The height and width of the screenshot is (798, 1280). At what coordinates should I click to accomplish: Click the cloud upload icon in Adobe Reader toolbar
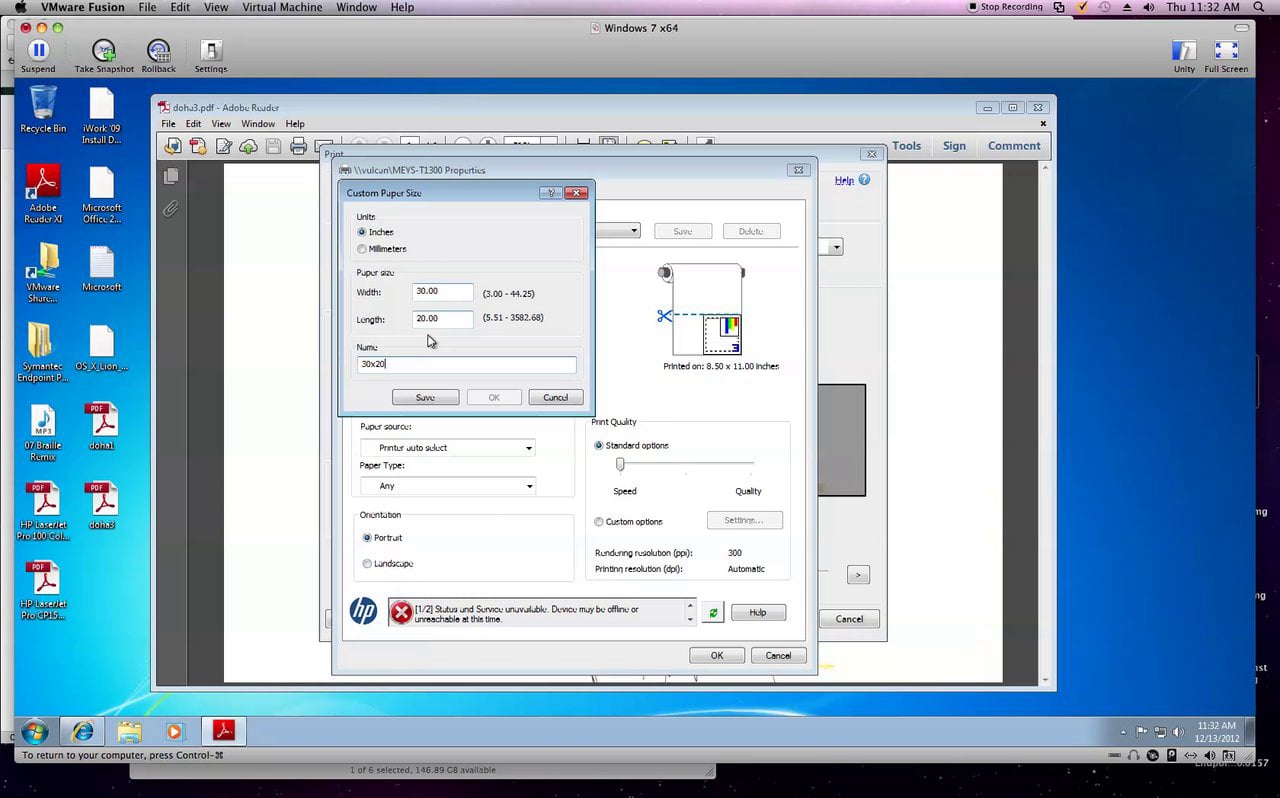pyautogui.click(x=248, y=146)
